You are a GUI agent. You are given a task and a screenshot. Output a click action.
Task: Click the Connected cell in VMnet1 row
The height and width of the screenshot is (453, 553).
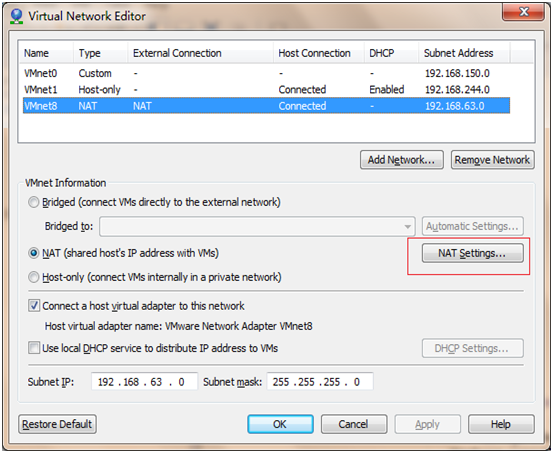tap(302, 90)
